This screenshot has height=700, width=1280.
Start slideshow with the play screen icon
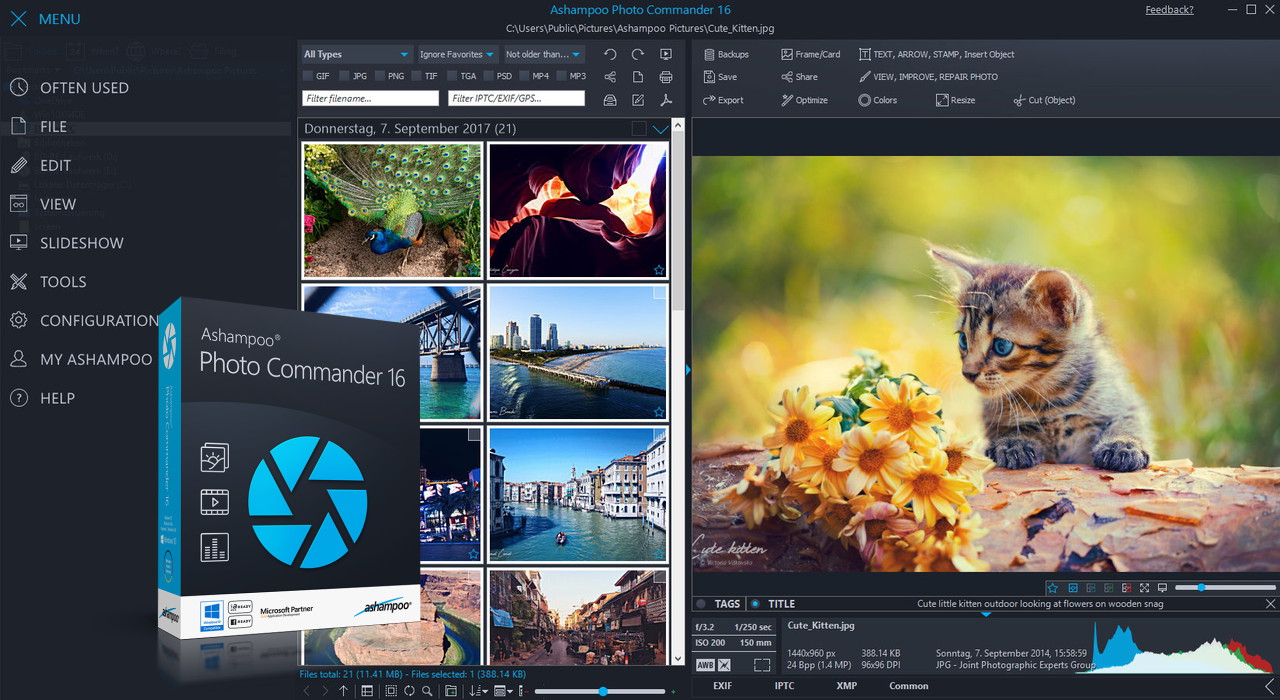(x=666, y=54)
